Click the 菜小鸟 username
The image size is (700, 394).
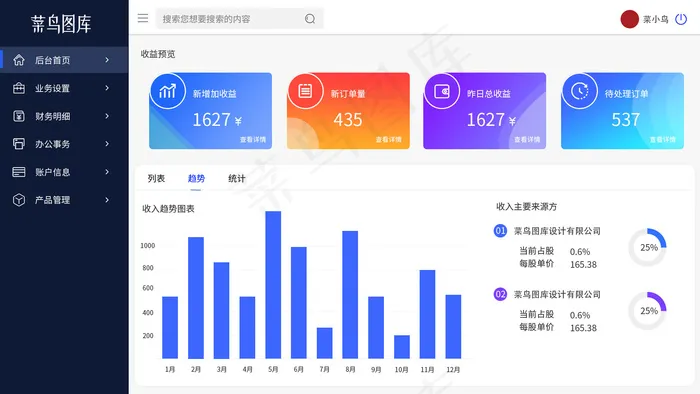pyautogui.click(x=655, y=19)
